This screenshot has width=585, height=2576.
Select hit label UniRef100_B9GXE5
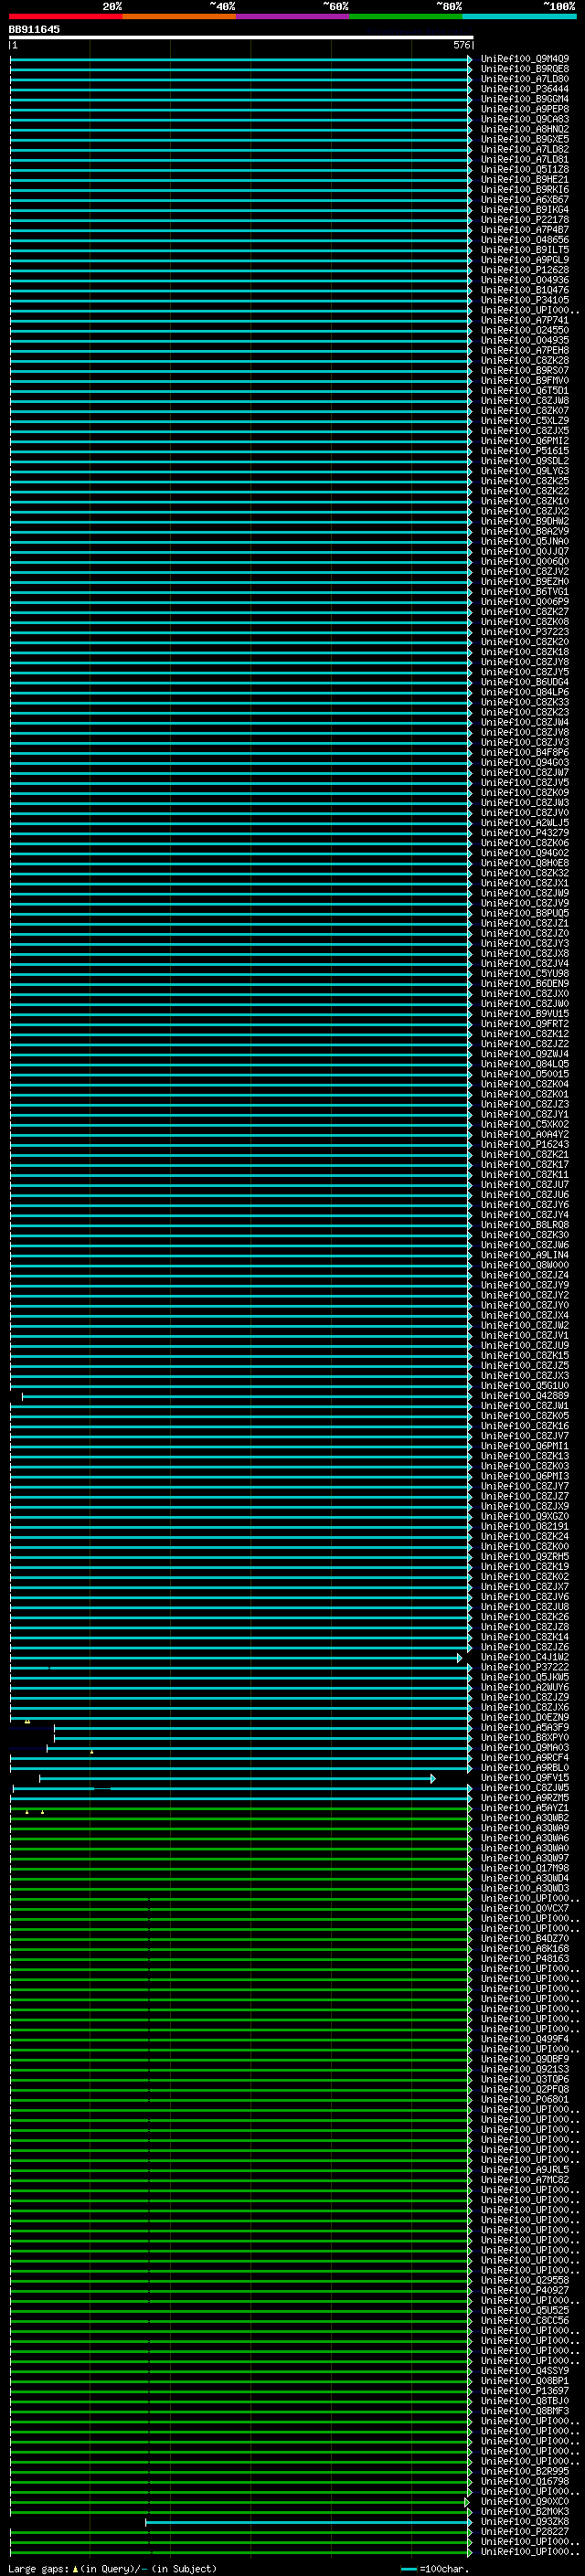[525, 139]
